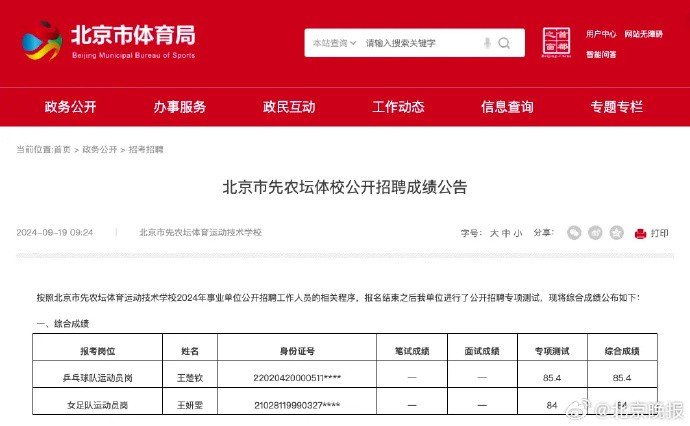Click the search keyword input field

click(x=420, y=44)
